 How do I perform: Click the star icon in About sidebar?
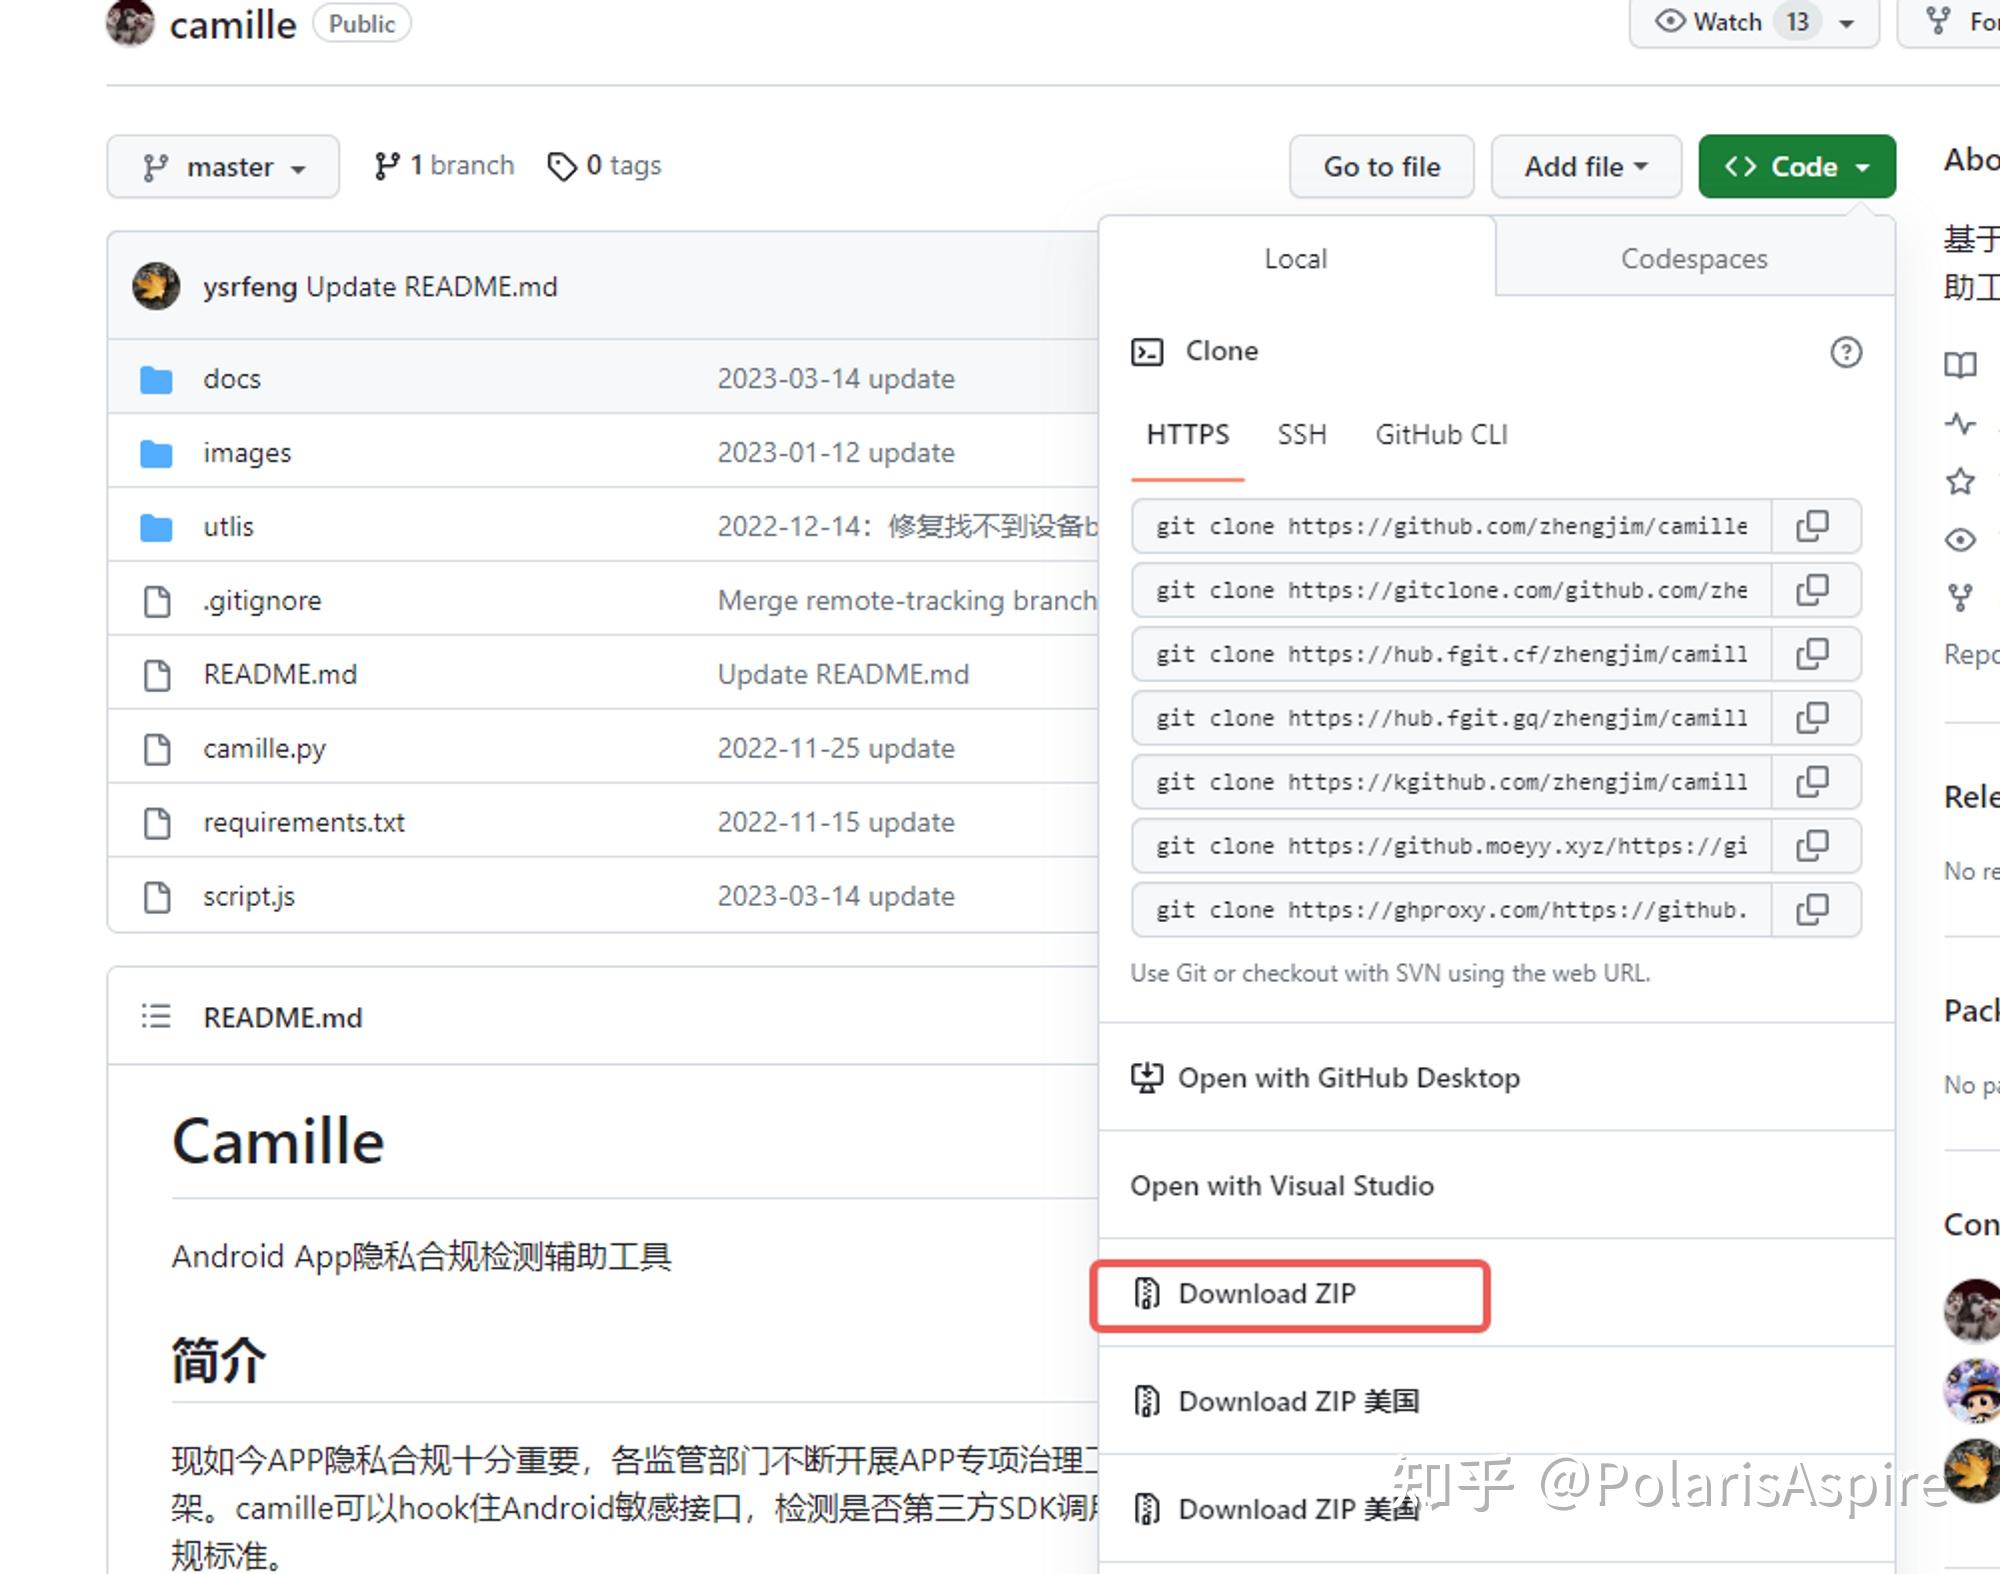pos(1960,482)
